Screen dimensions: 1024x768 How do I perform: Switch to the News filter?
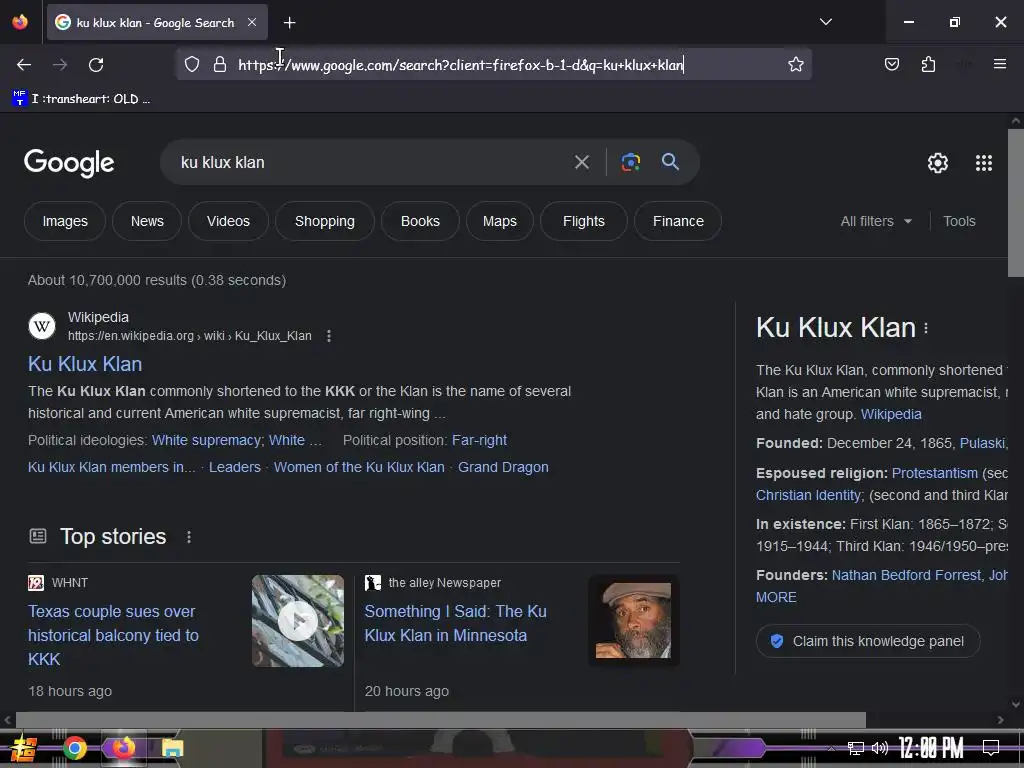(147, 221)
